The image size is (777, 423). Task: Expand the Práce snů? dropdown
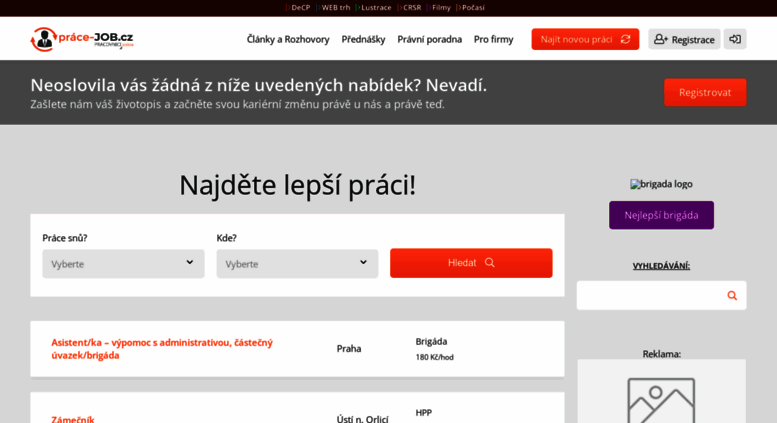coord(123,264)
